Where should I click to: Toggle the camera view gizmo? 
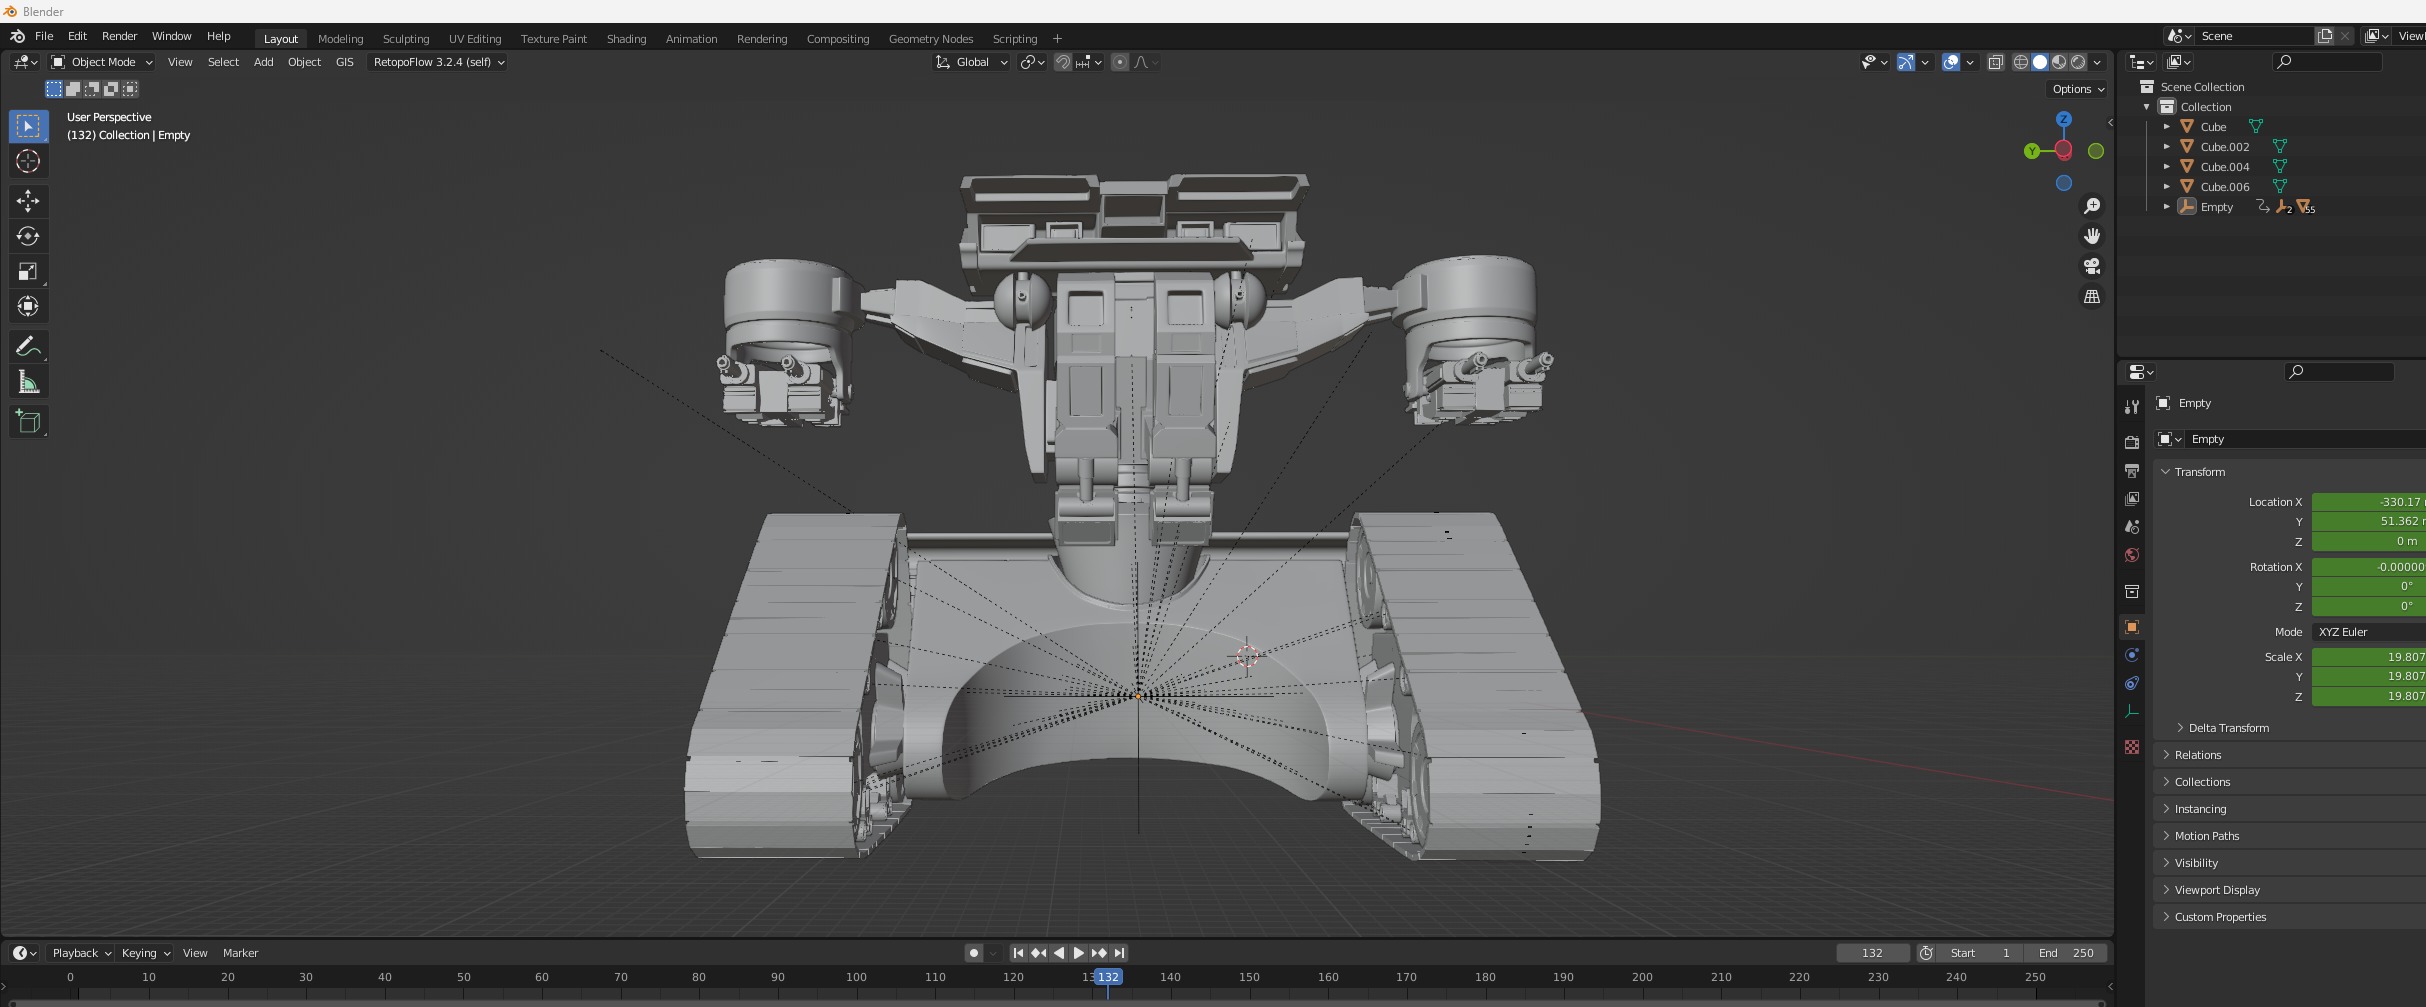click(x=2091, y=266)
